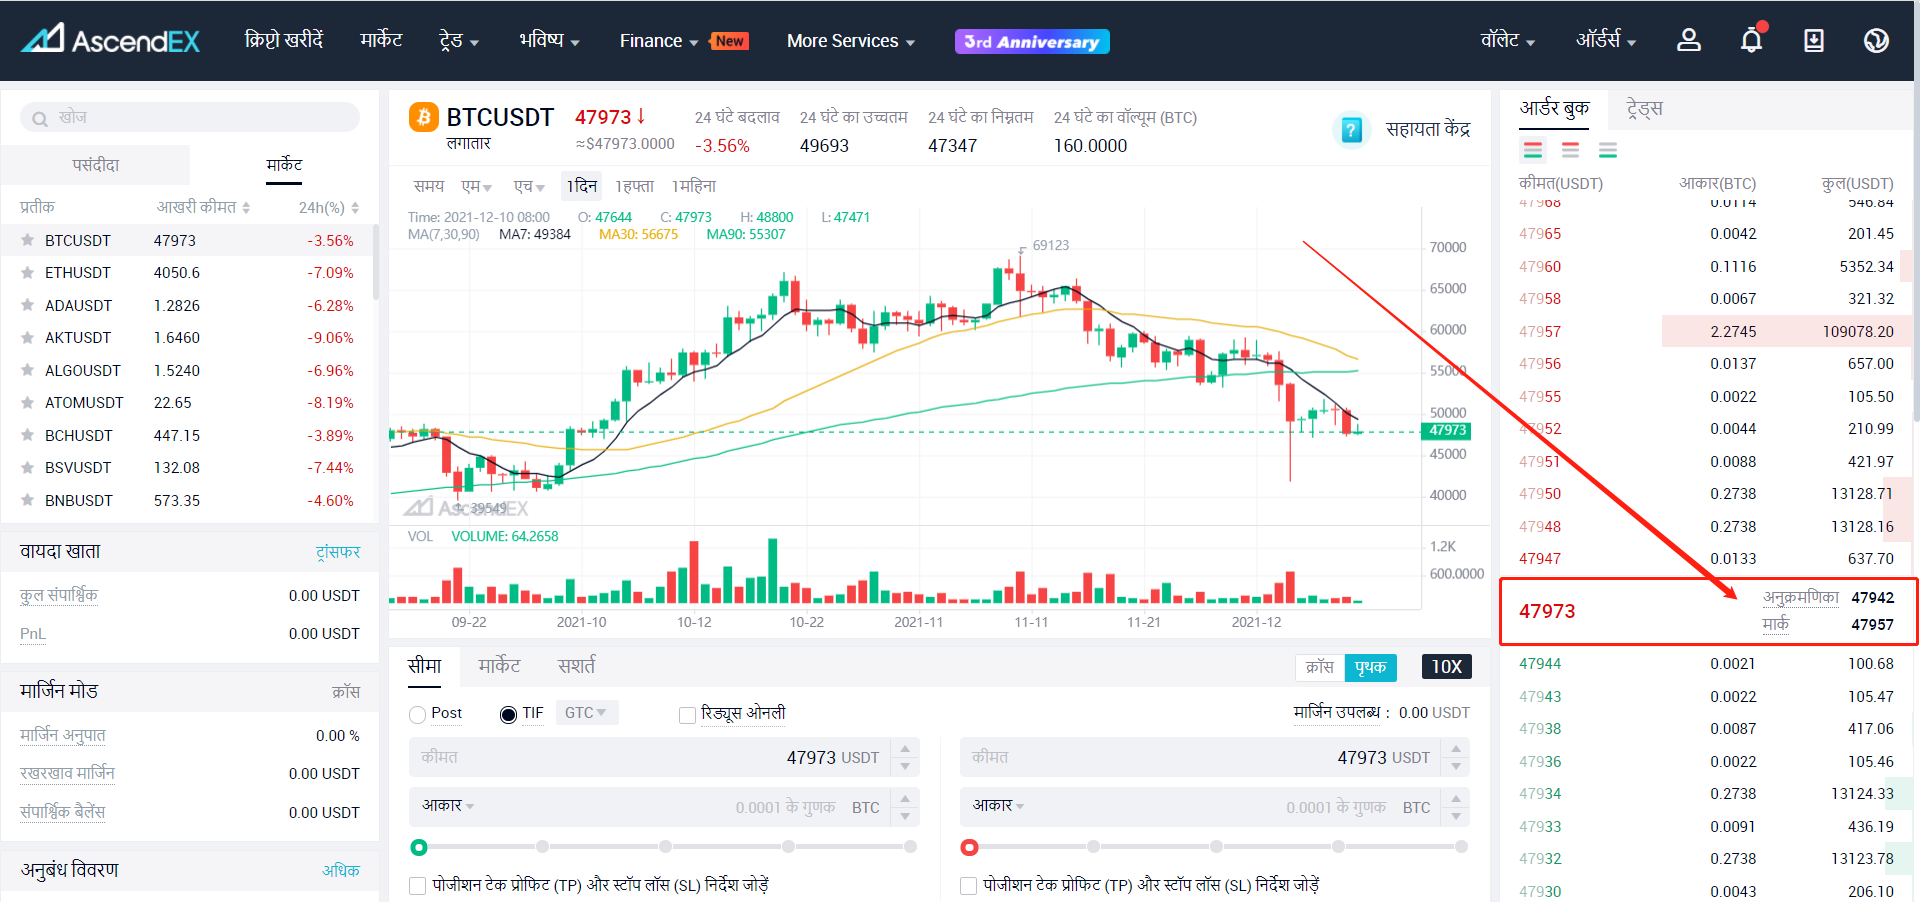Select order book row with price 47957
The height and width of the screenshot is (902, 1920).
pyautogui.click(x=1708, y=331)
